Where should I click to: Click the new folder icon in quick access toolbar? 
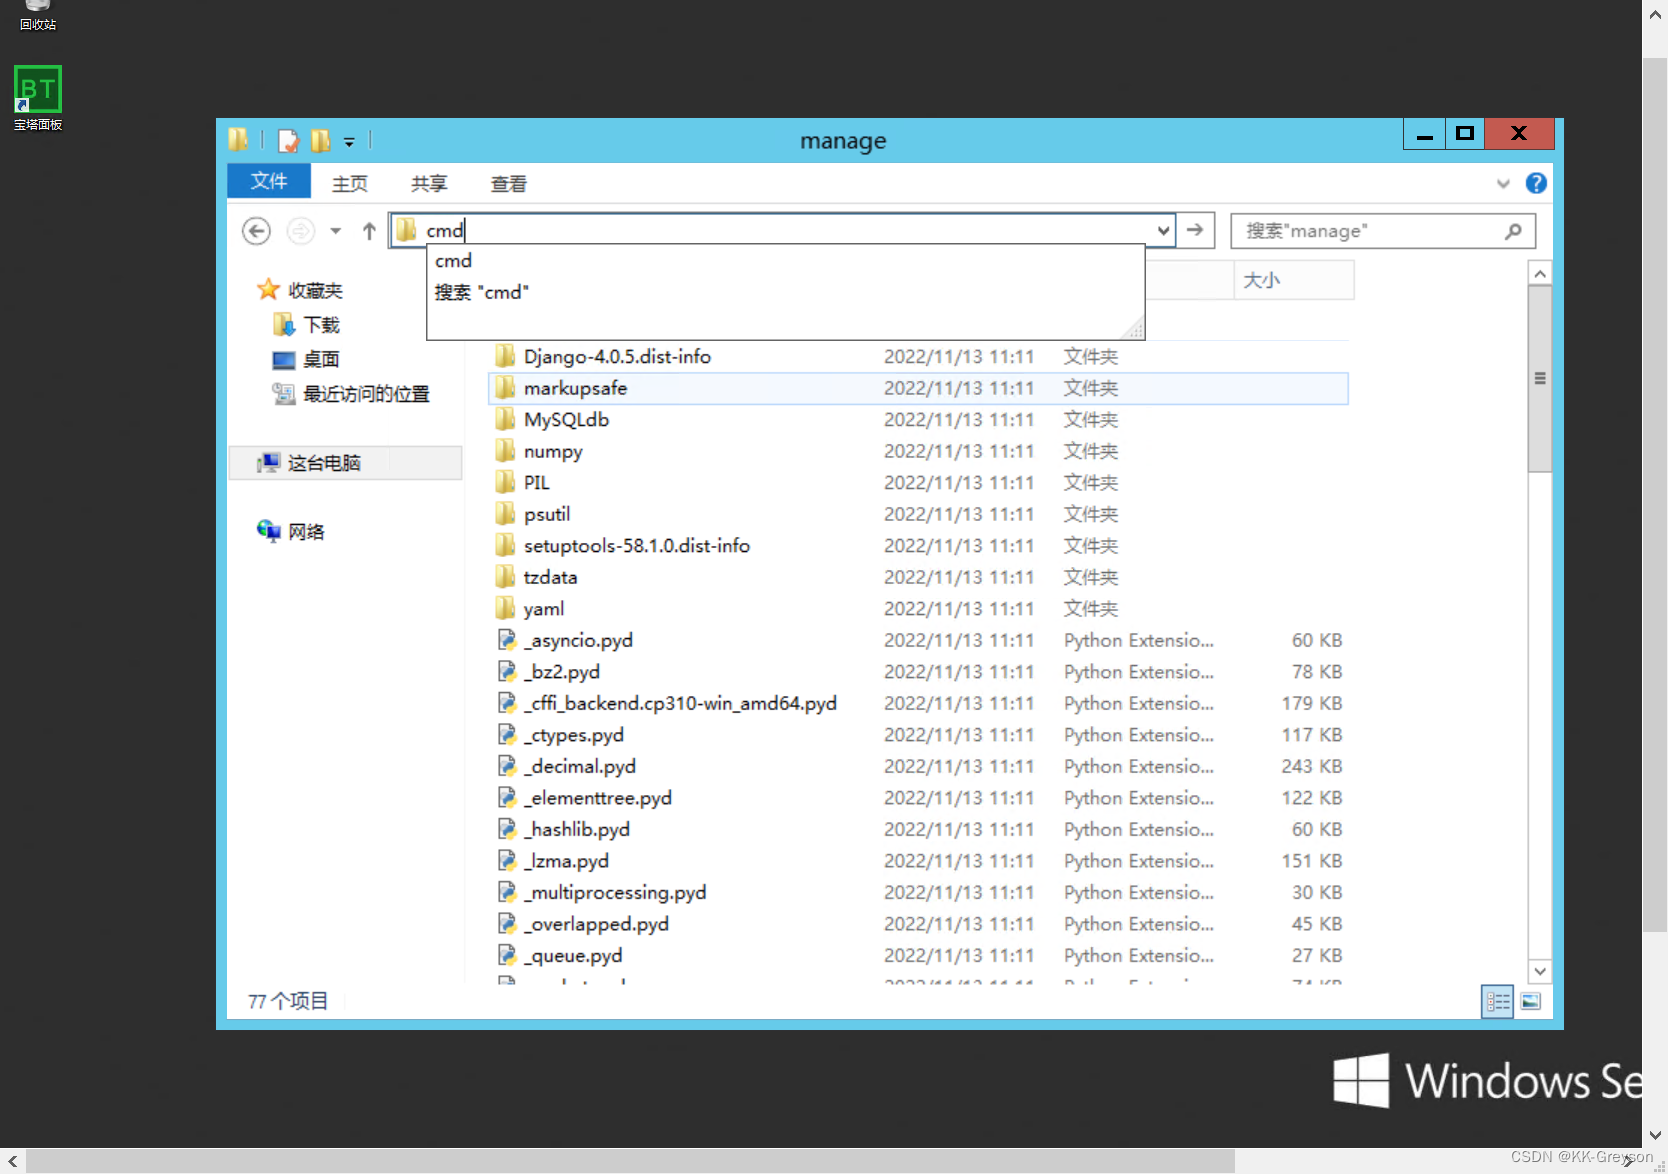pyautogui.click(x=320, y=141)
